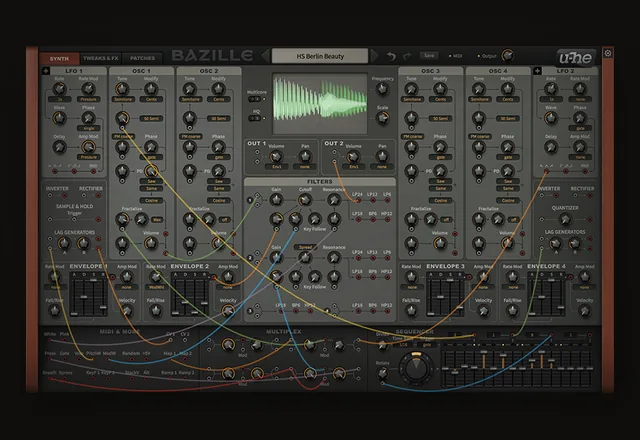Switch to the SYNTH tab
This screenshot has width=640, height=440.
tap(59, 58)
